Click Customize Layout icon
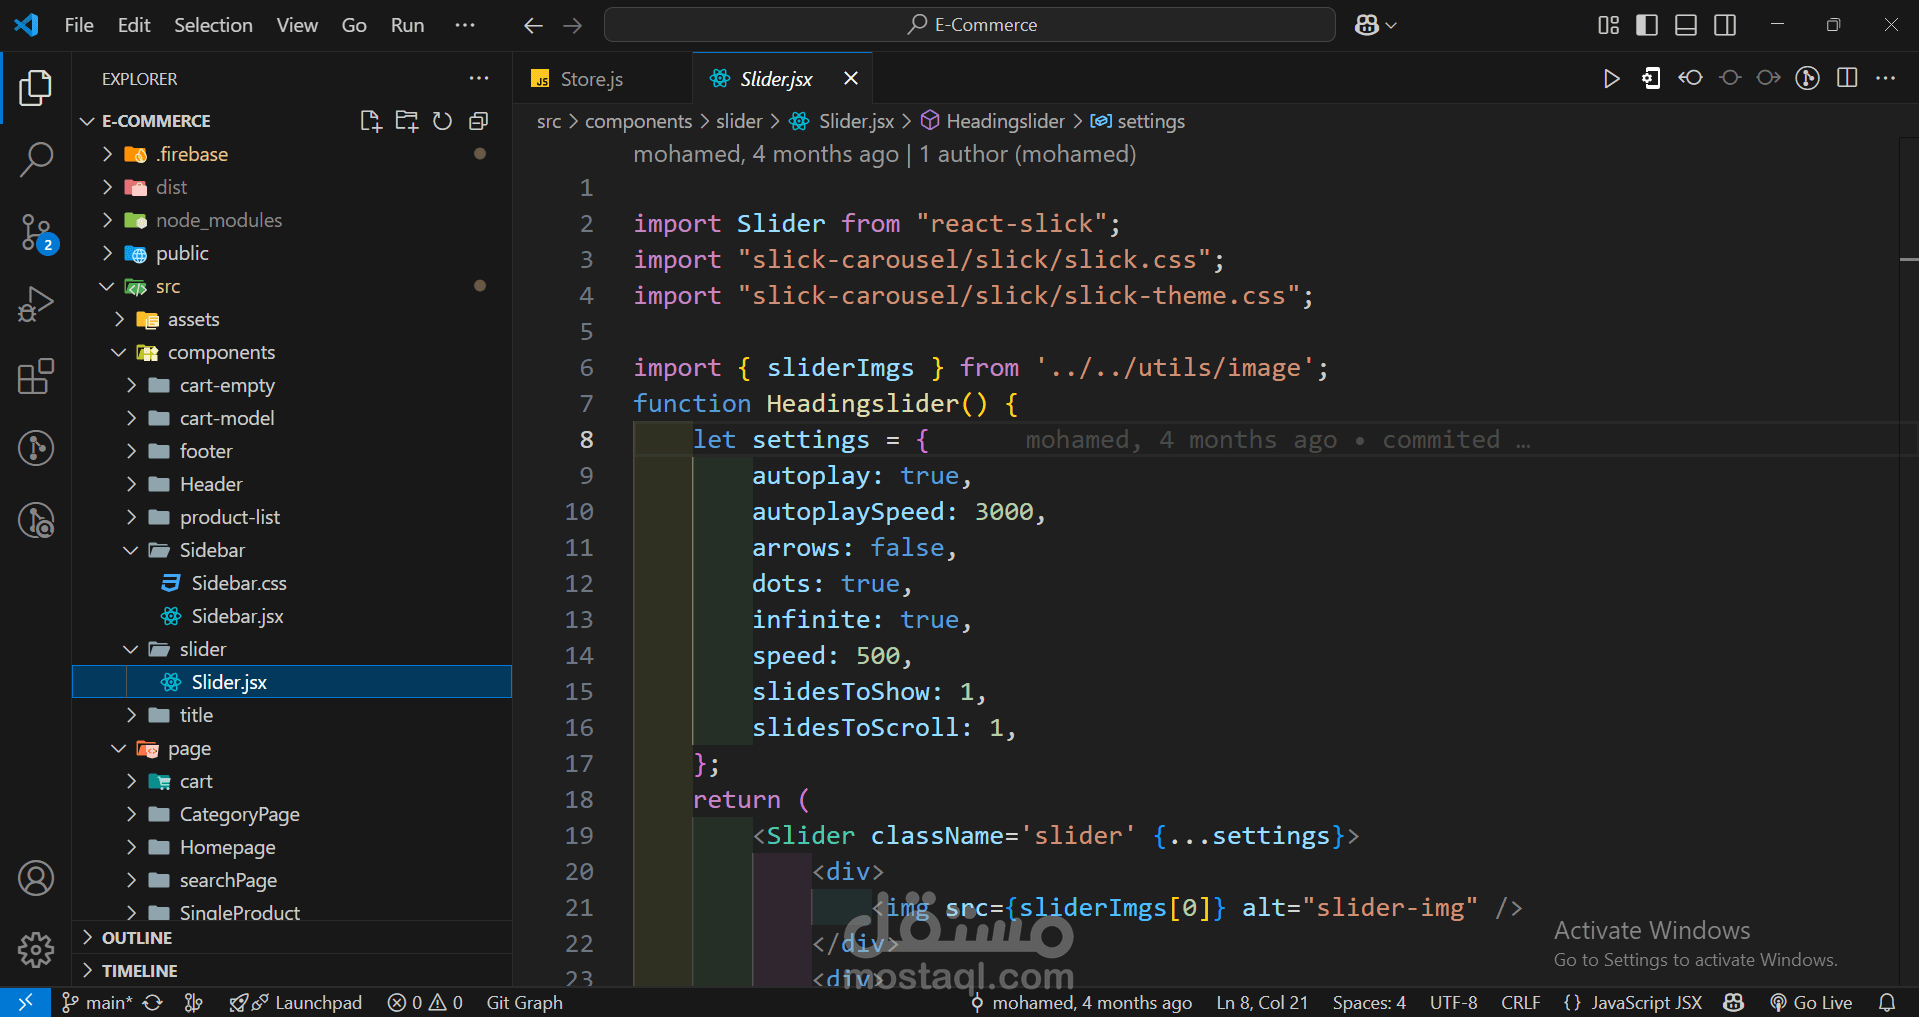1919x1017 pixels. tap(1608, 25)
